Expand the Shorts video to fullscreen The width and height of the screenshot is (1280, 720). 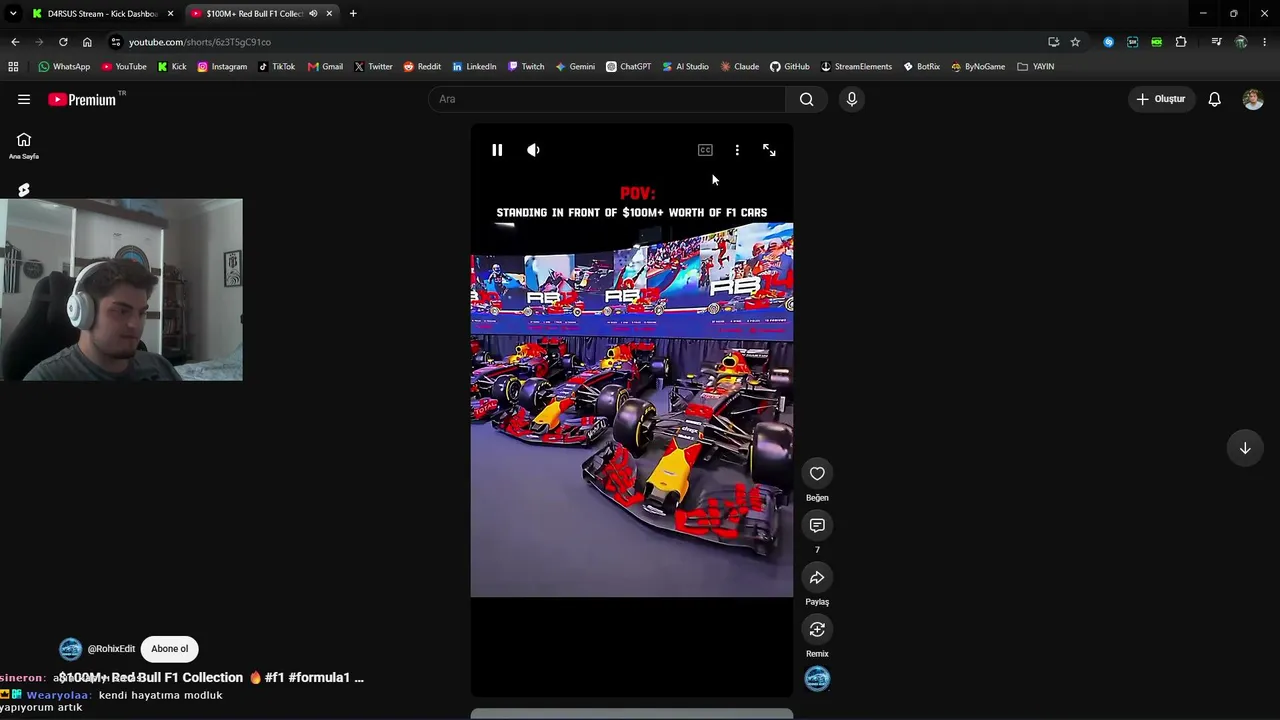point(769,150)
